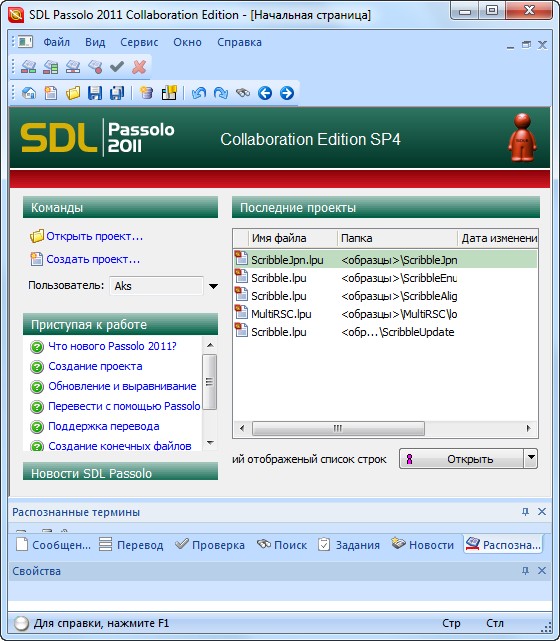
Task: Pin the Распознанные термины panel
Action: click(525, 512)
